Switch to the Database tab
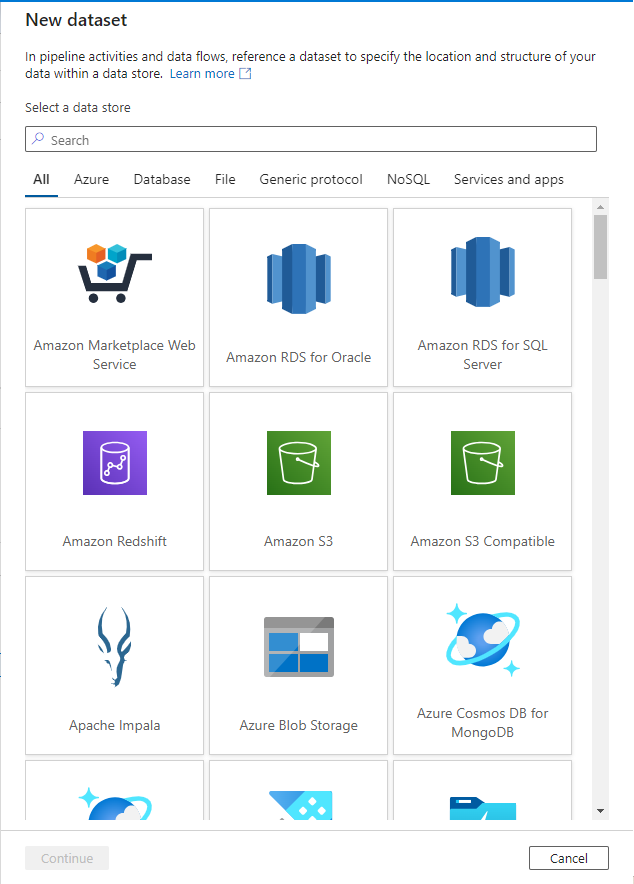This screenshot has height=884, width=634. point(162,179)
